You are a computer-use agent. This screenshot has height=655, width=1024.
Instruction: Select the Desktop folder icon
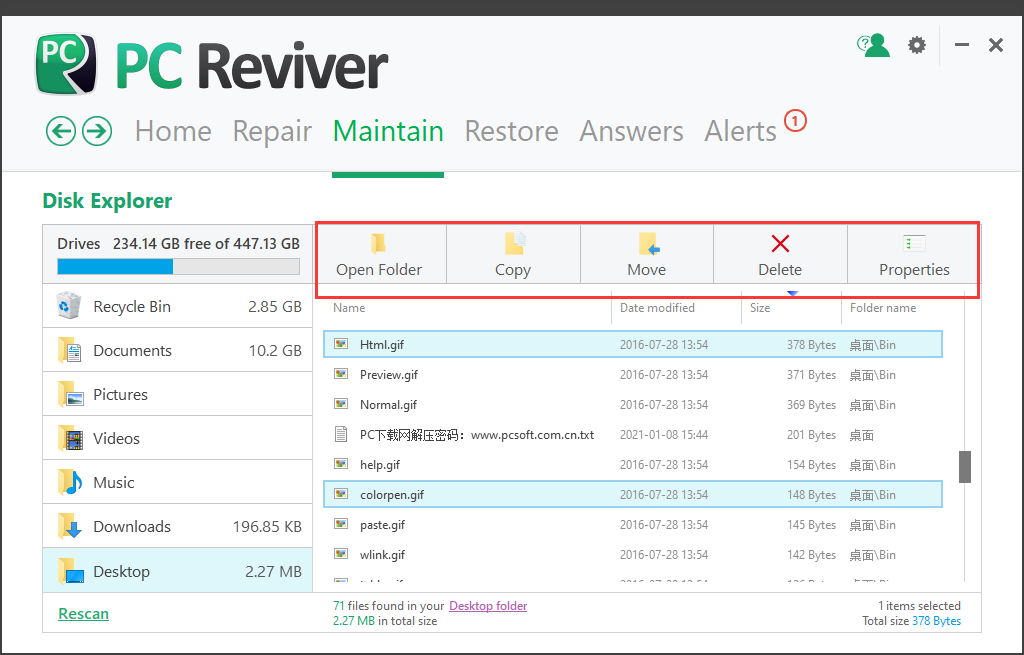tap(71, 571)
